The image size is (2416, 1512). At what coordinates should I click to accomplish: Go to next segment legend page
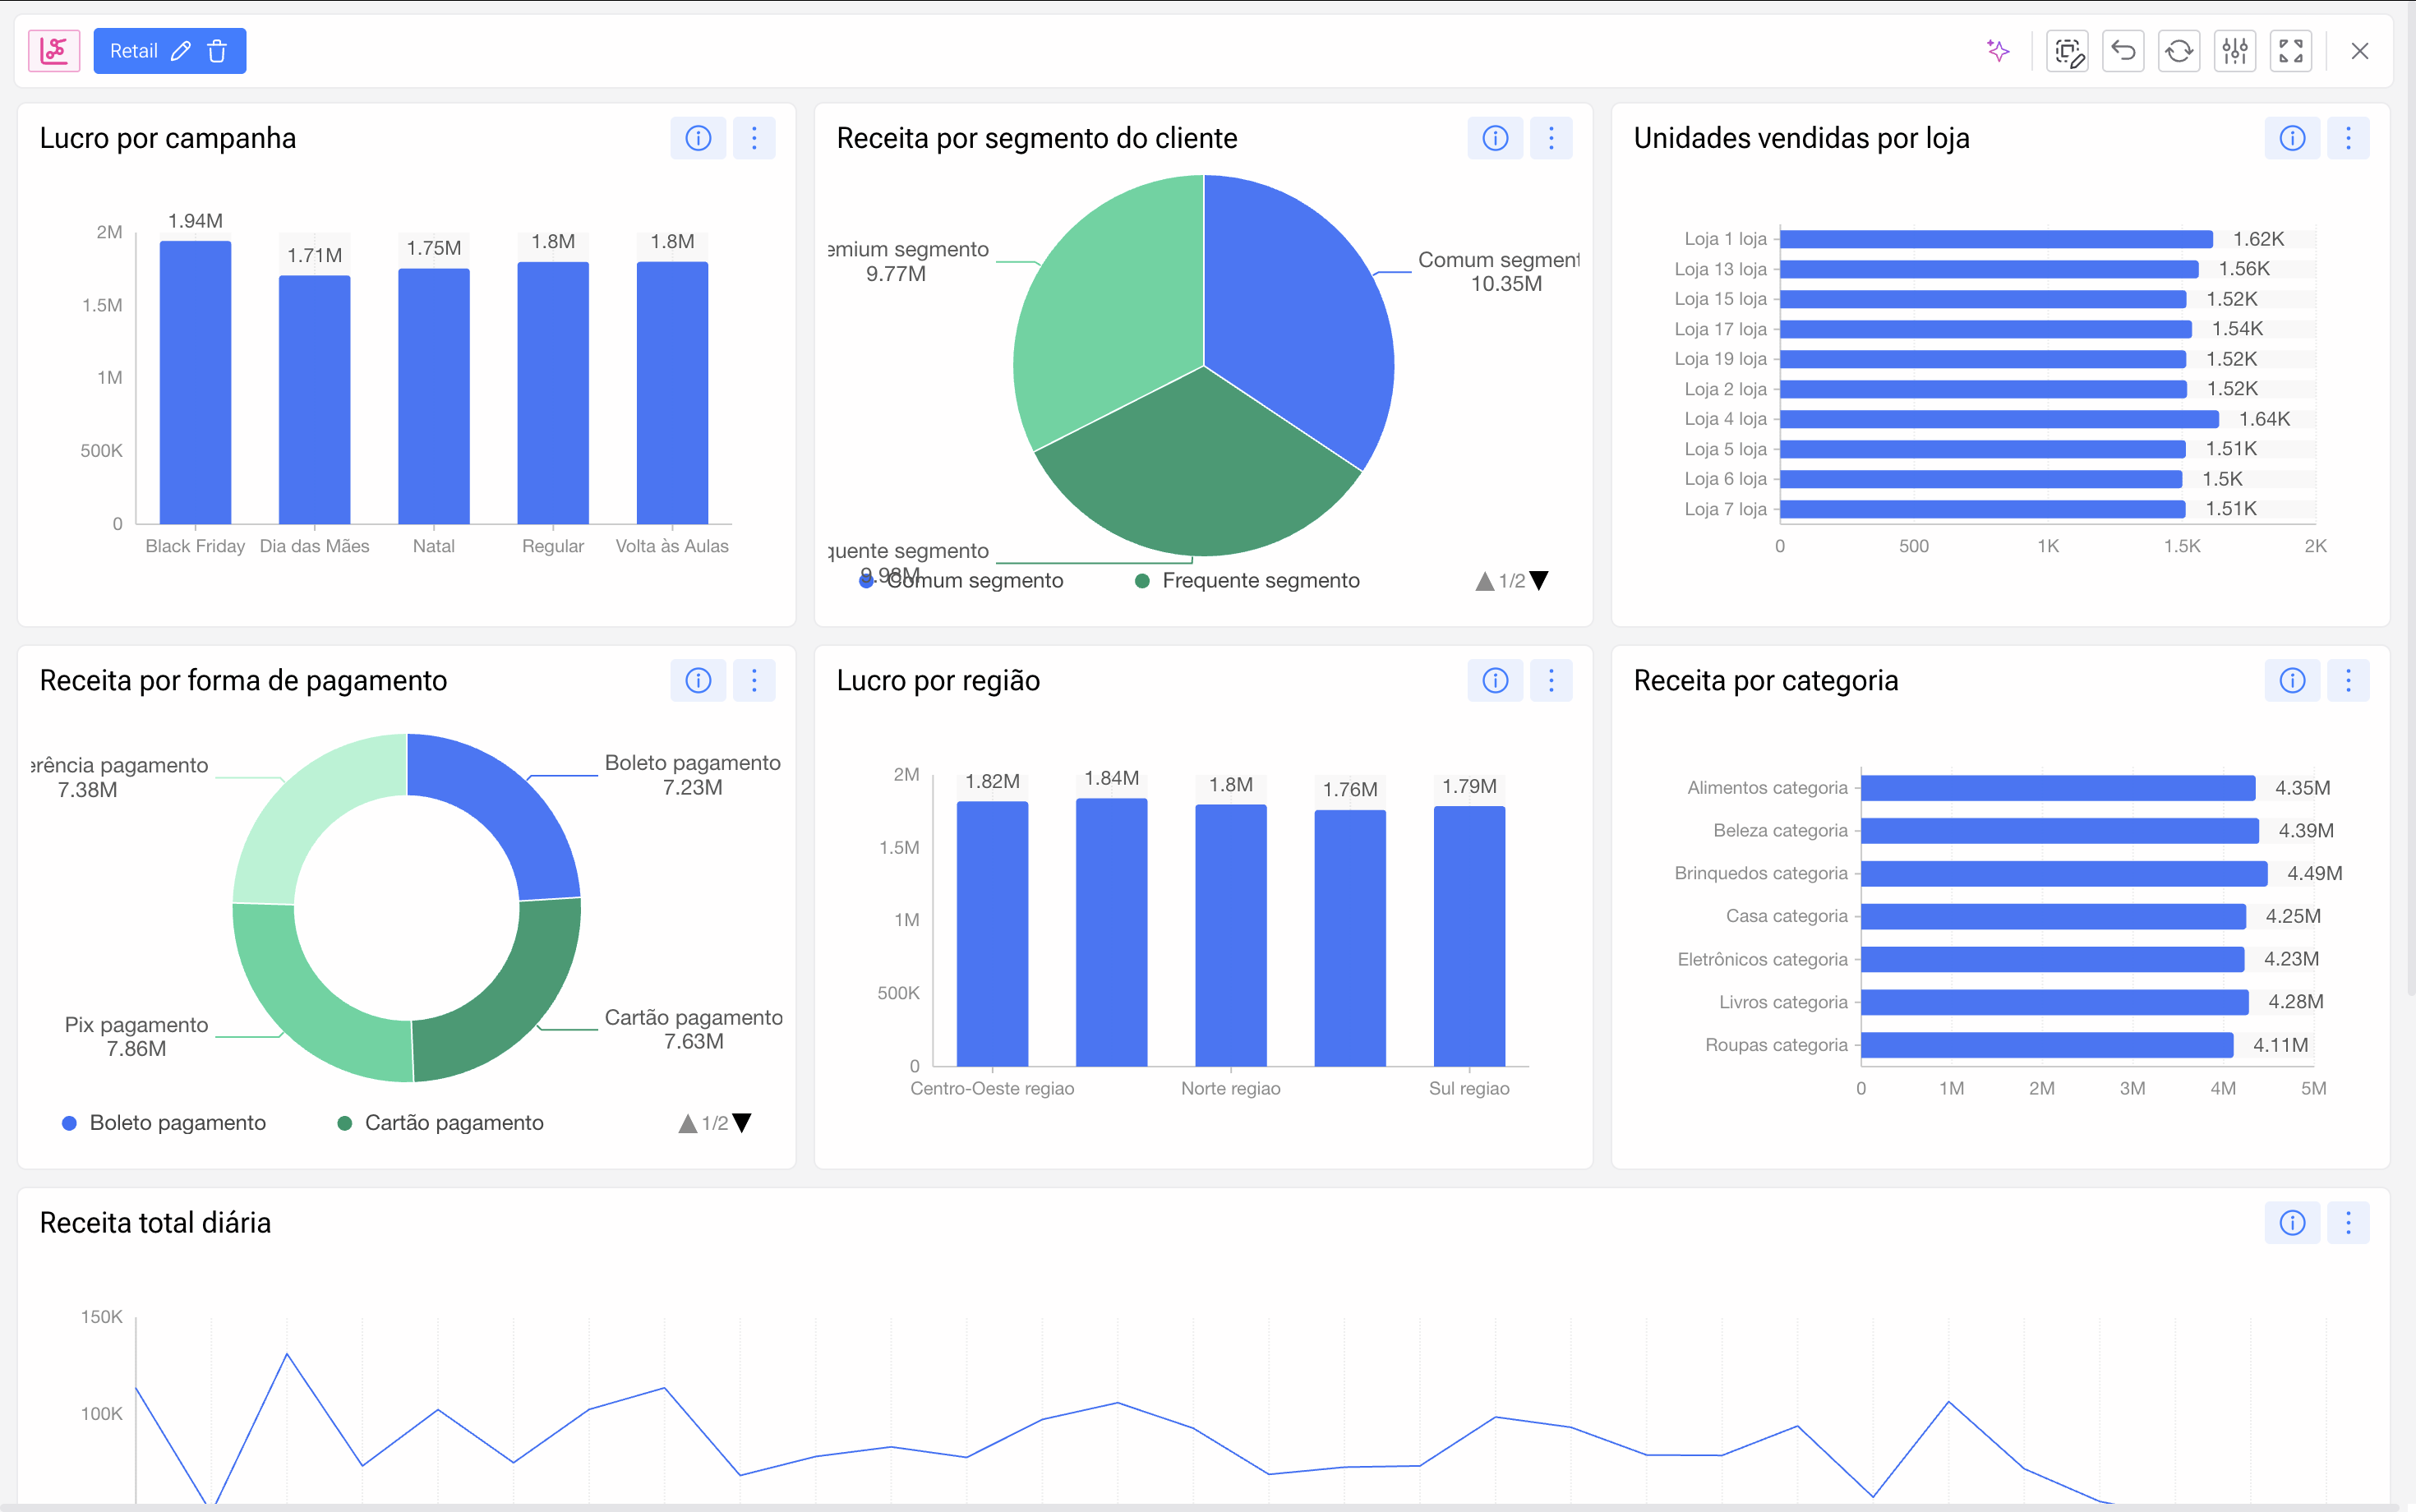pos(1540,581)
